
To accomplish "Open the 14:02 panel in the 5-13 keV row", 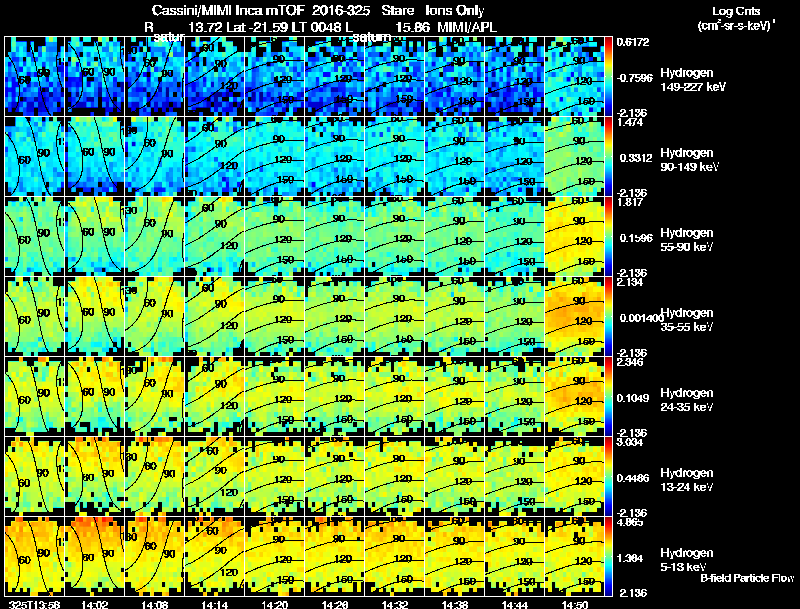I will (94, 556).
